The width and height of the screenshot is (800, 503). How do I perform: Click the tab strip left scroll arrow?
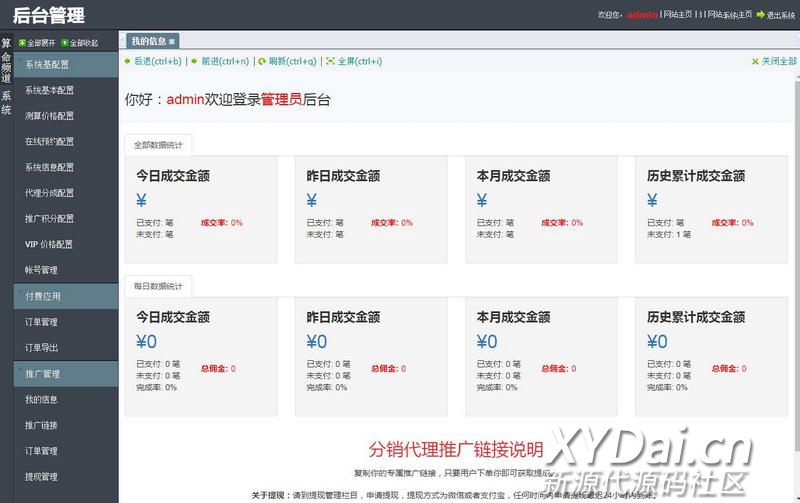click(x=122, y=41)
